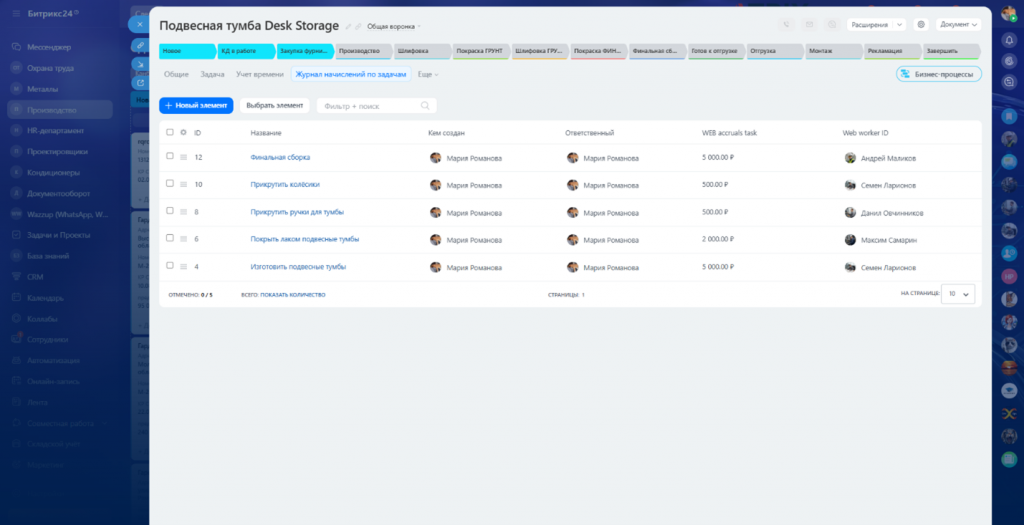Open row menu for item 6

coord(184,240)
